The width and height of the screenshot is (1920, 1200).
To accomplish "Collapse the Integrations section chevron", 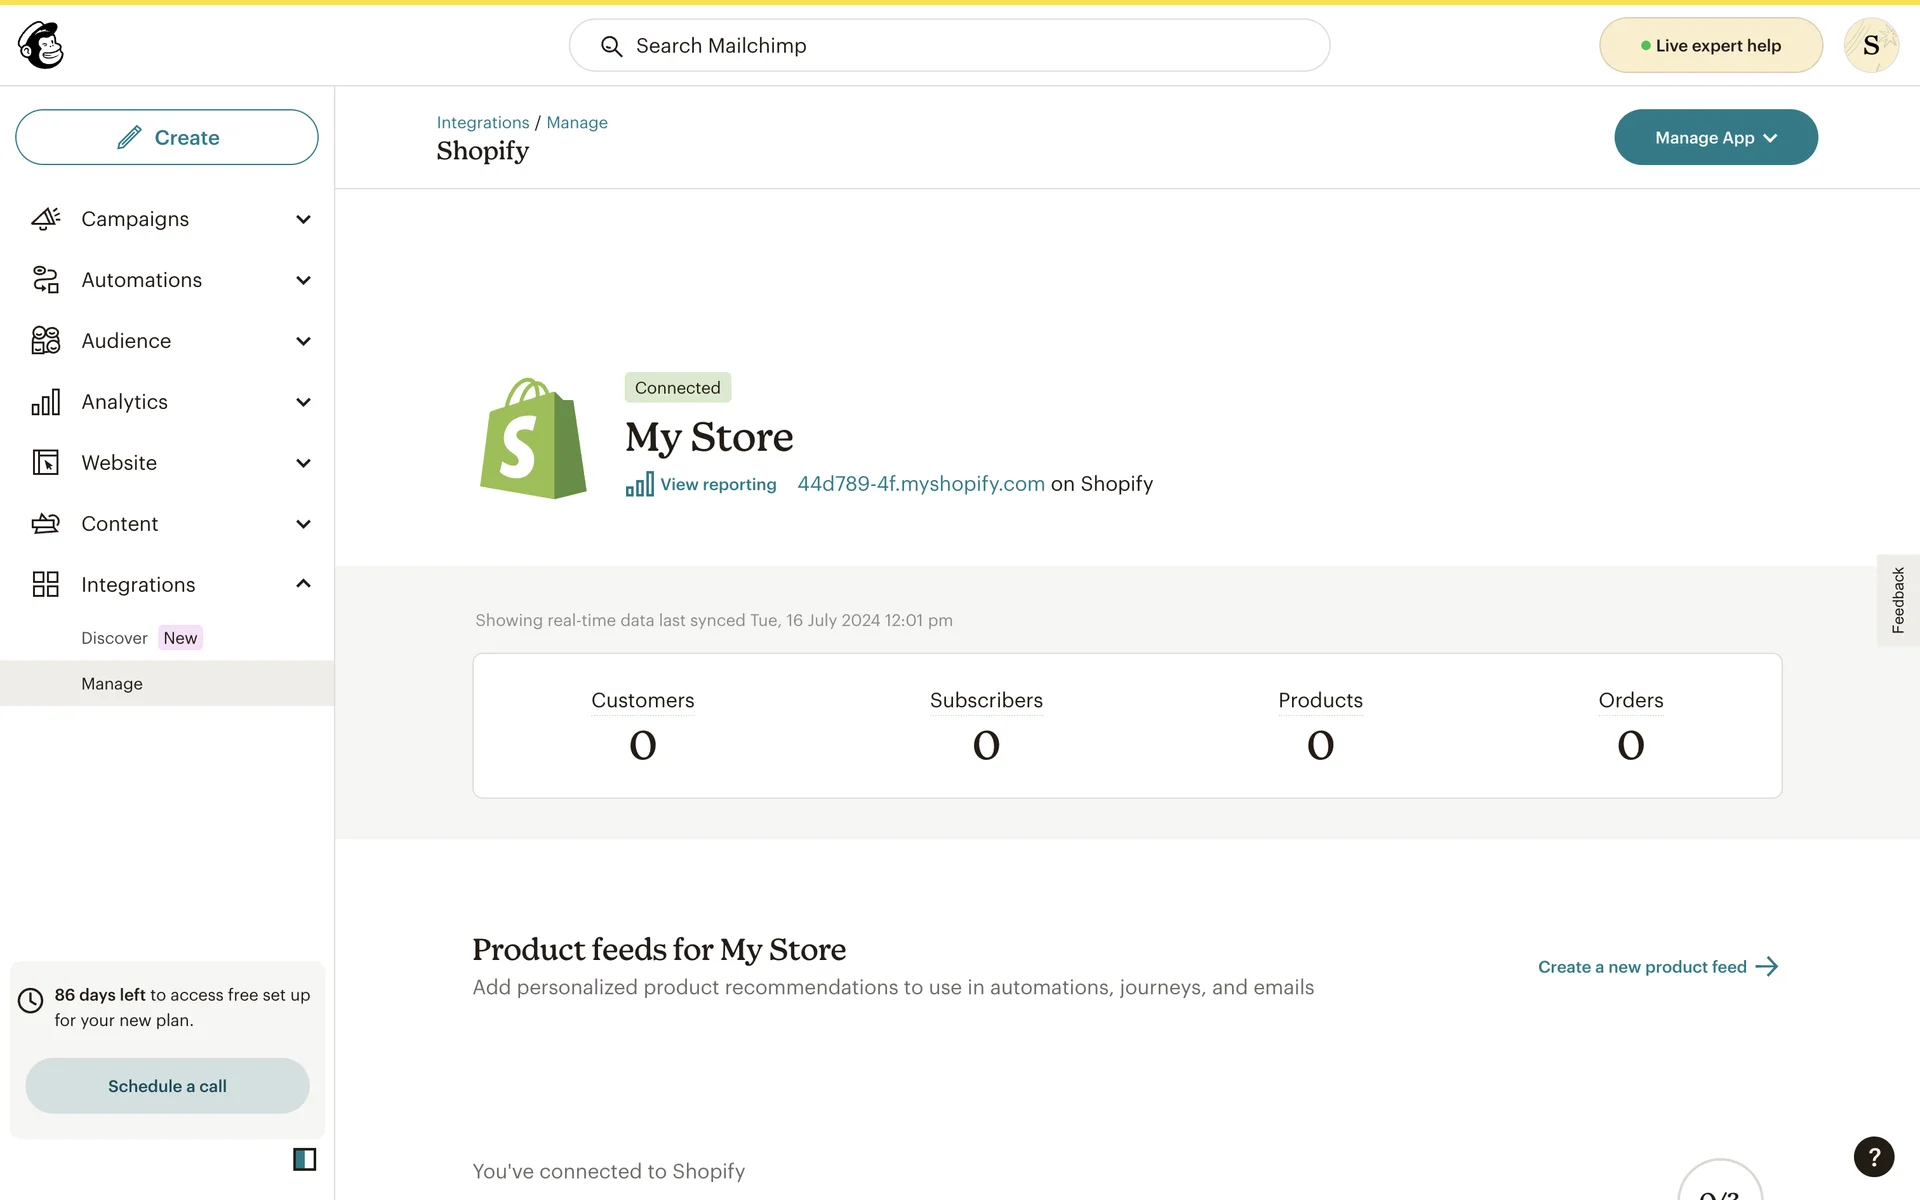I will (x=303, y=584).
